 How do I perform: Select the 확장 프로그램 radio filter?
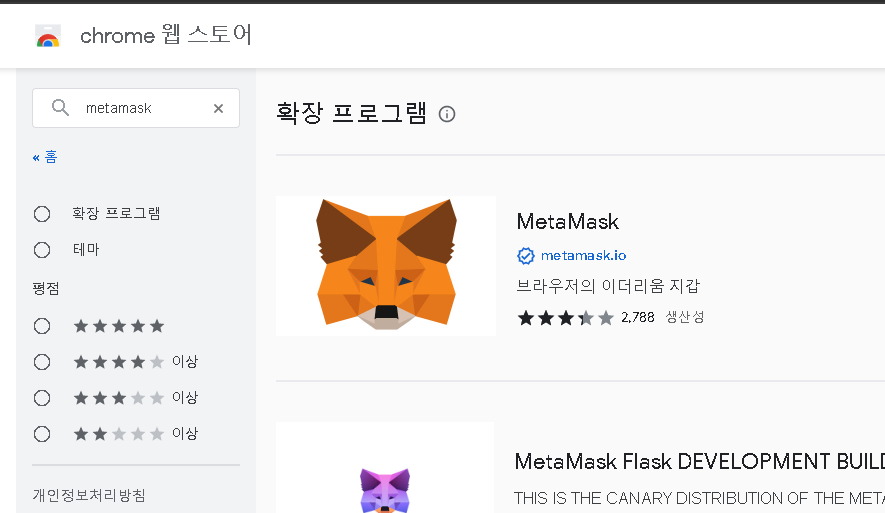coord(42,214)
